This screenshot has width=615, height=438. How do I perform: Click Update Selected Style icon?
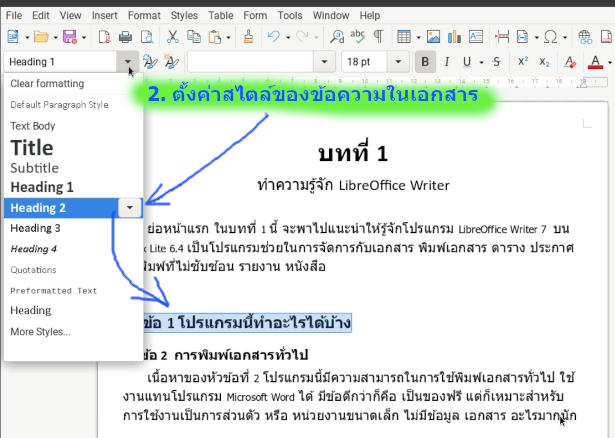(150, 62)
